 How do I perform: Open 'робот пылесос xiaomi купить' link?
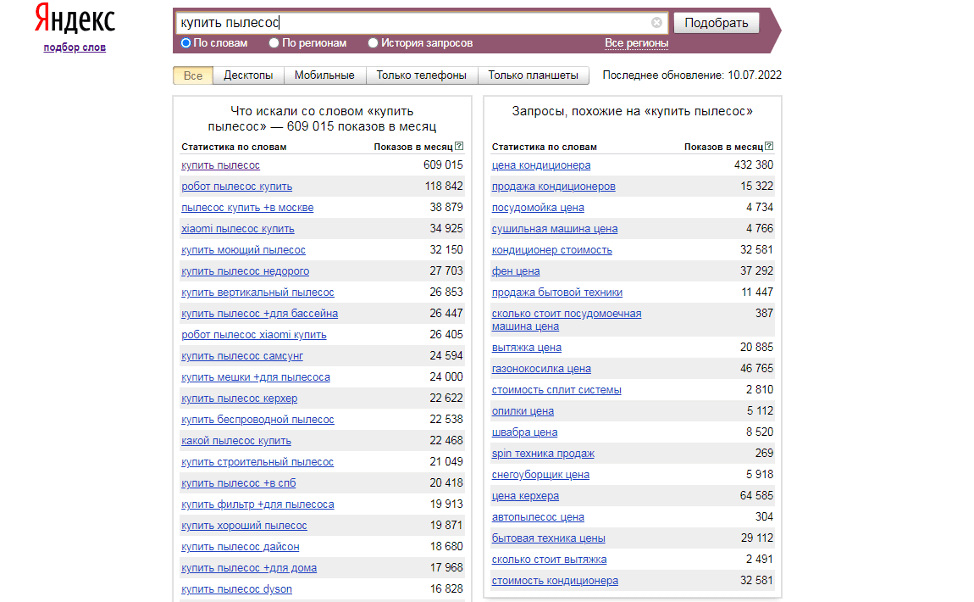tap(254, 334)
